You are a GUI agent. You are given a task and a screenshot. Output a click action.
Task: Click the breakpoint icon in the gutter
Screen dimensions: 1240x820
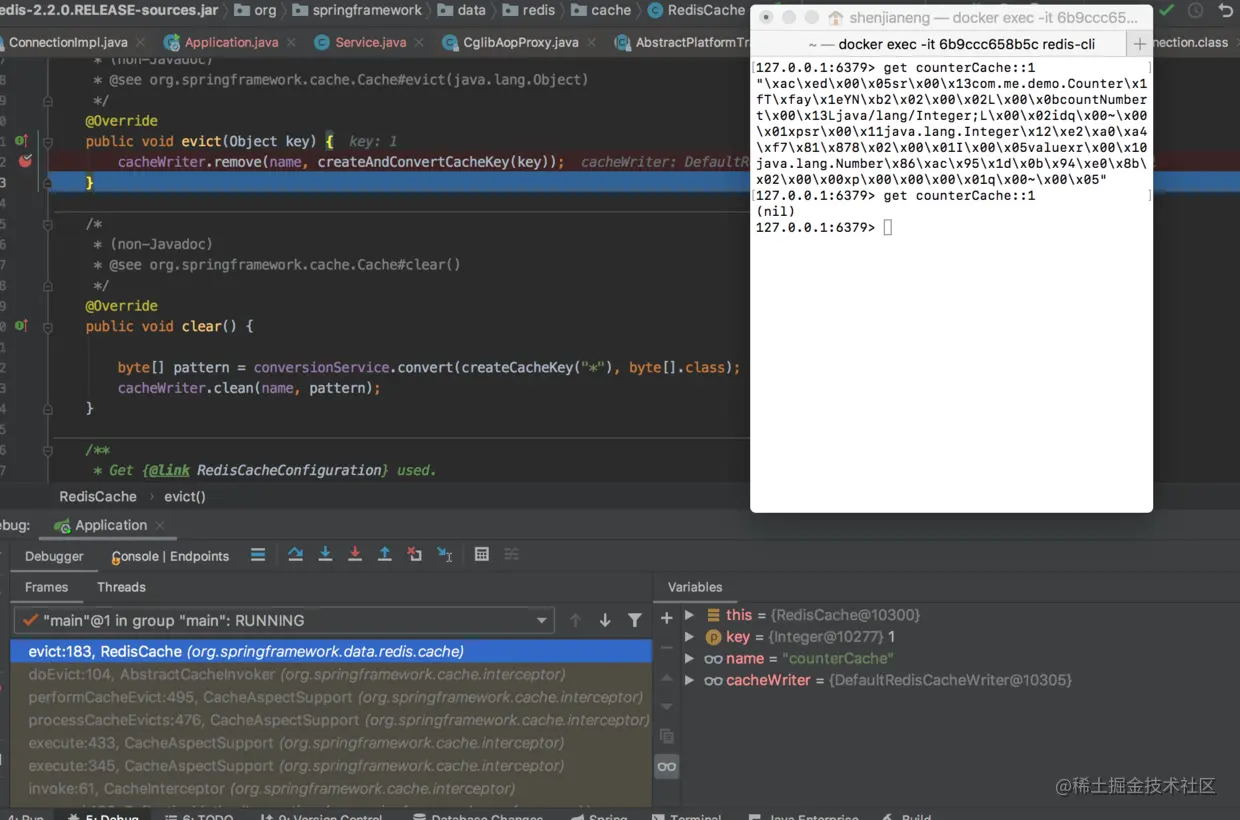[x=25, y=161]
